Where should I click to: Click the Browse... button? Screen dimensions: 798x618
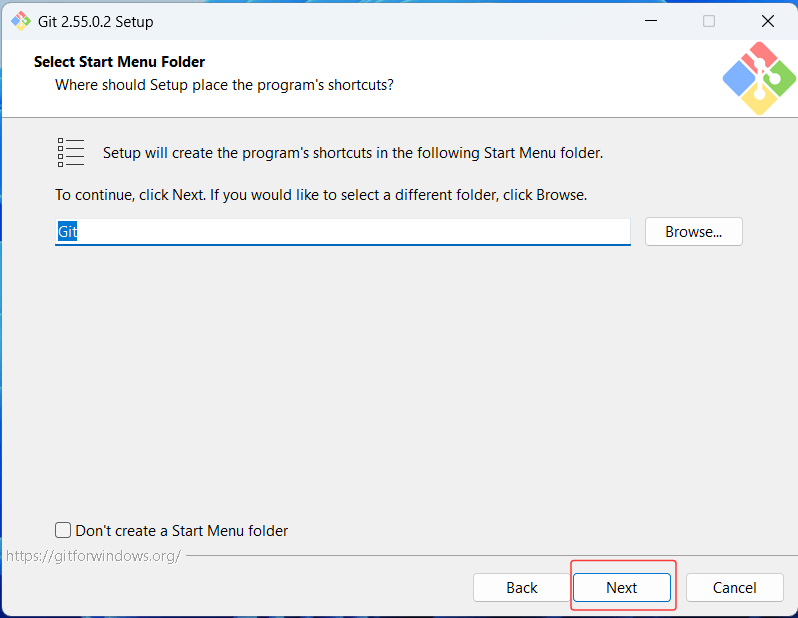point(694,232)
